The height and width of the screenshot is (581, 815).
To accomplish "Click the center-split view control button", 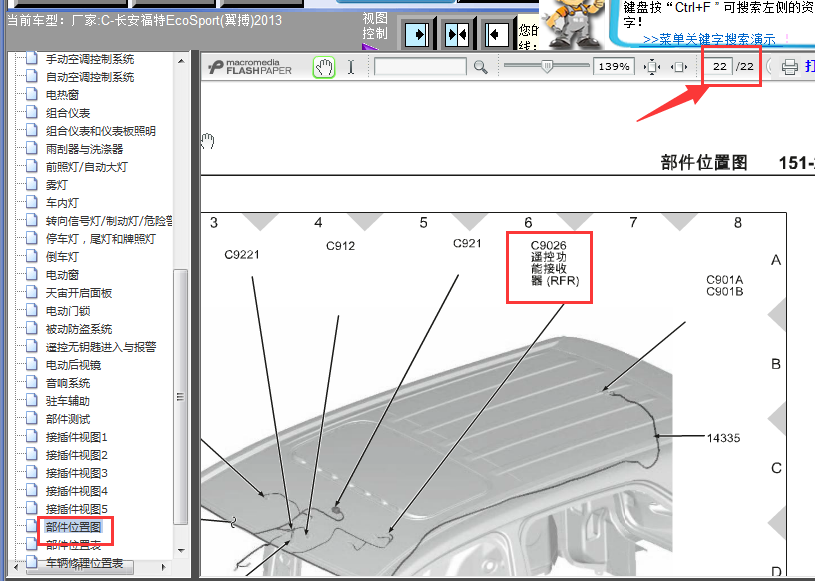I will pos(457,34).
